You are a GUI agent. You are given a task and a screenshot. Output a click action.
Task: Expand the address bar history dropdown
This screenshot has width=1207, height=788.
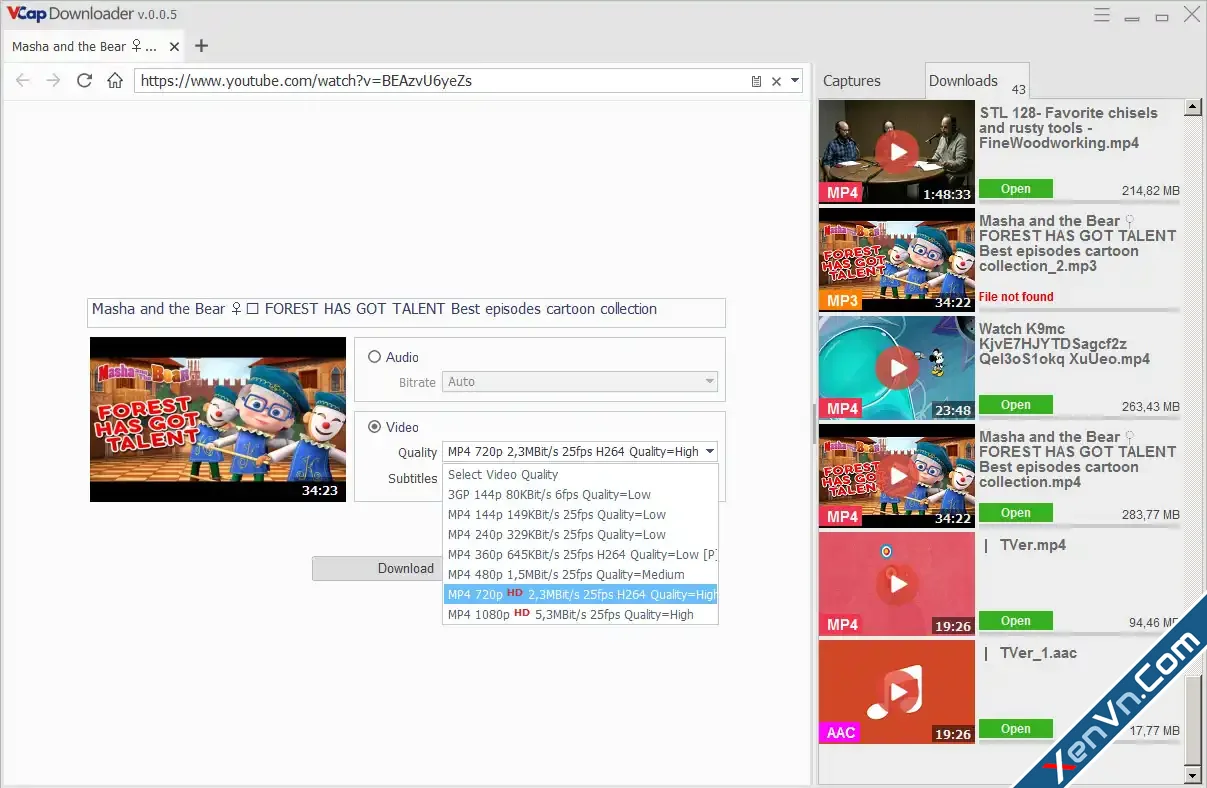coord(794,81)
